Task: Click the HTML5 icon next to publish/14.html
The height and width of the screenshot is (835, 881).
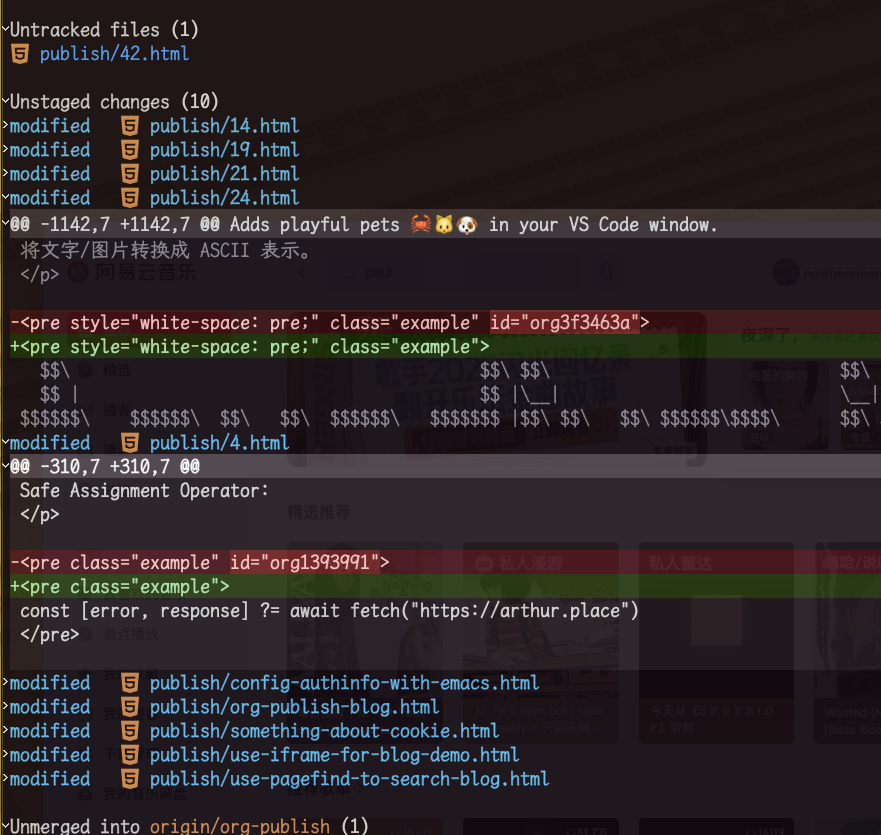Action: click(129, 126)
